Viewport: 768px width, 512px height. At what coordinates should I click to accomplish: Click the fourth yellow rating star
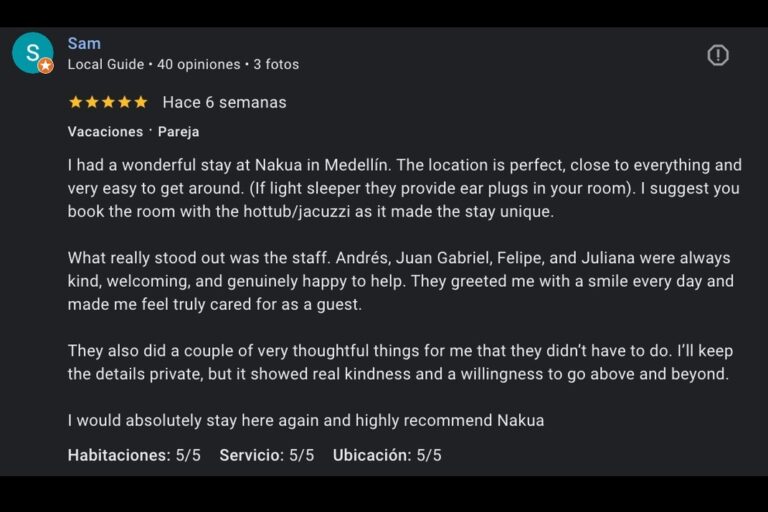point(124,102)
